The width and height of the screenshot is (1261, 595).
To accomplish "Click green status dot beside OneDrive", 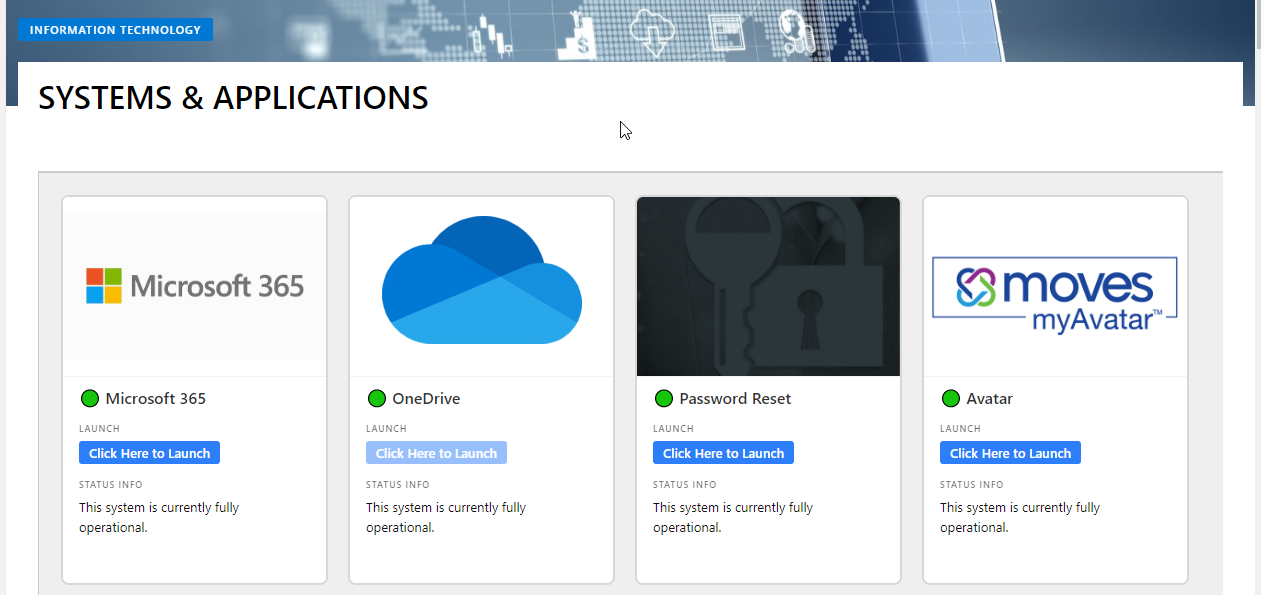I will coord(377,399).
